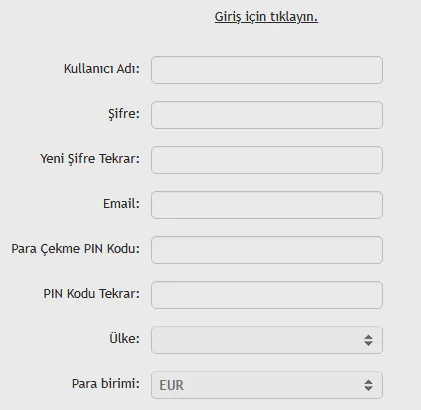Click the 'Ülke:' label text
The height and width of the screenshot is (410, 421).
point(125,338)
